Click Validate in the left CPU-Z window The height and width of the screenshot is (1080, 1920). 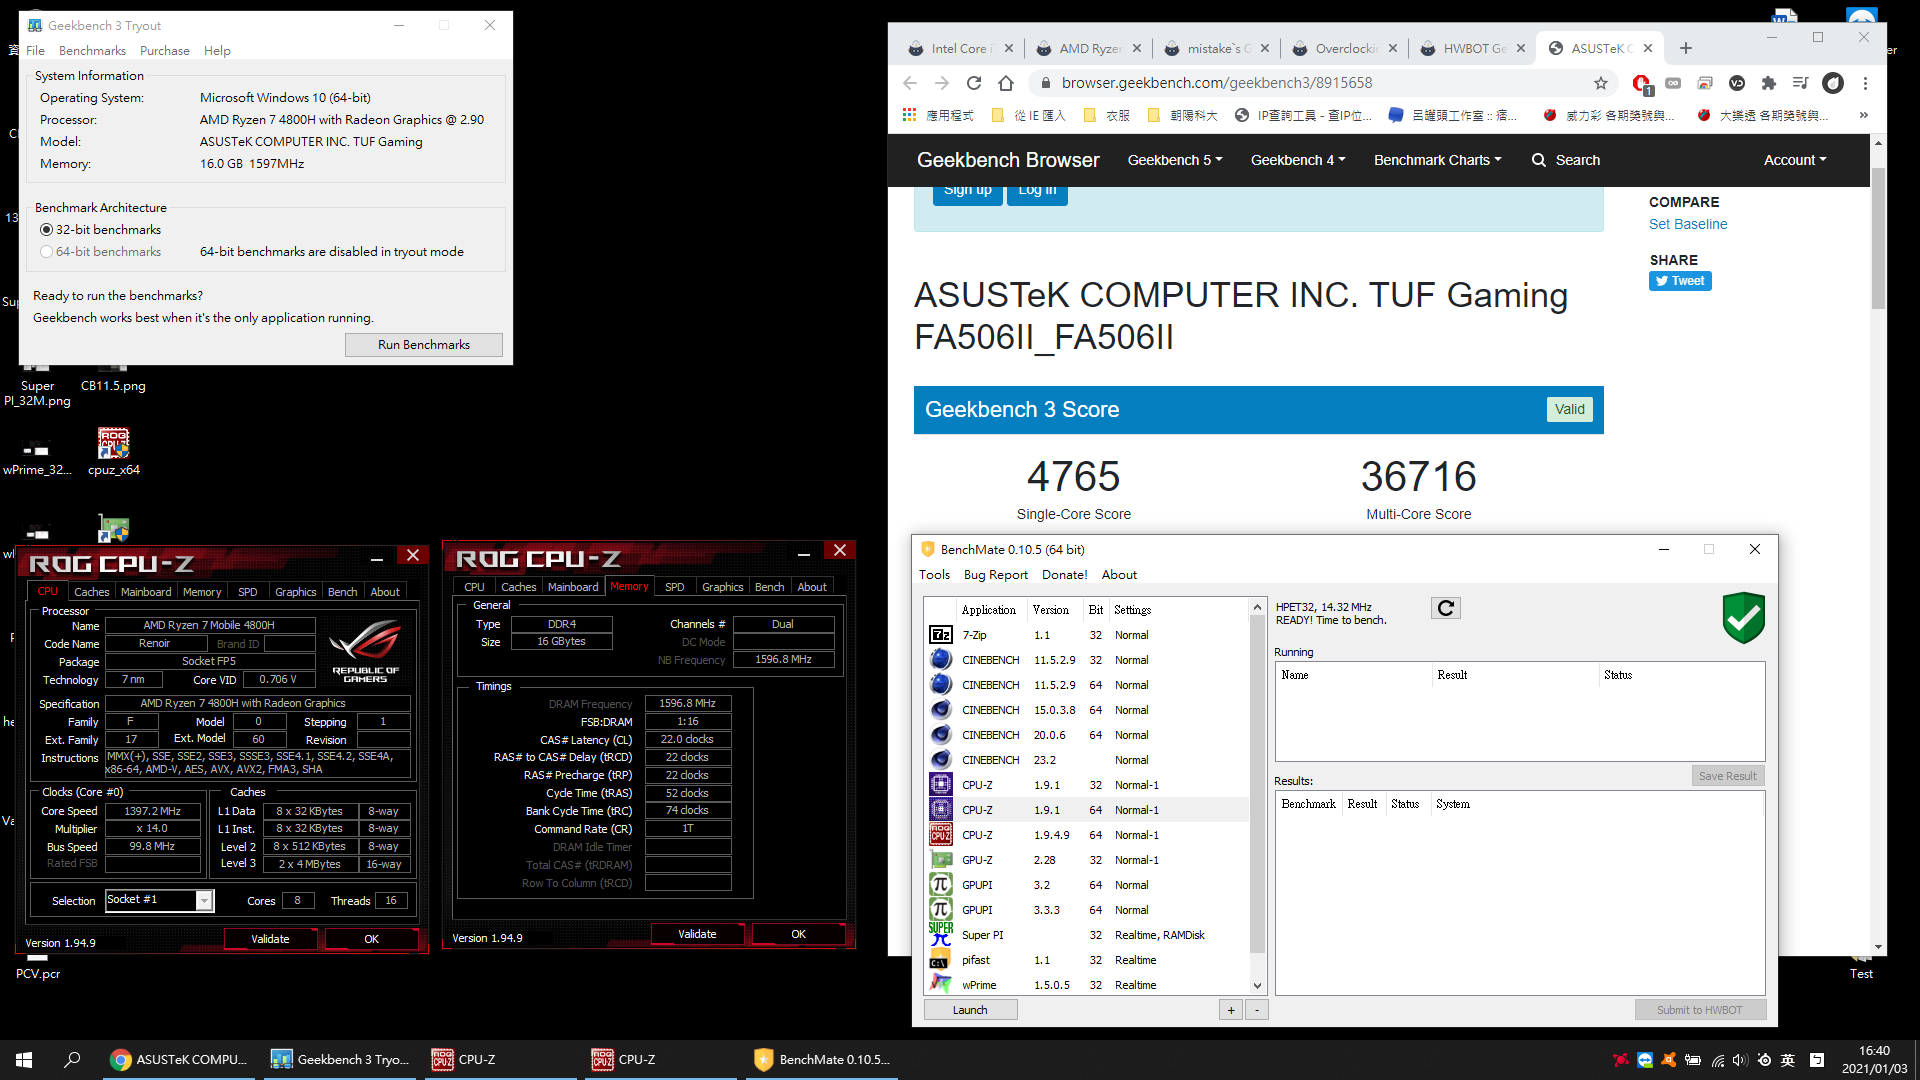tap(270, 939)
